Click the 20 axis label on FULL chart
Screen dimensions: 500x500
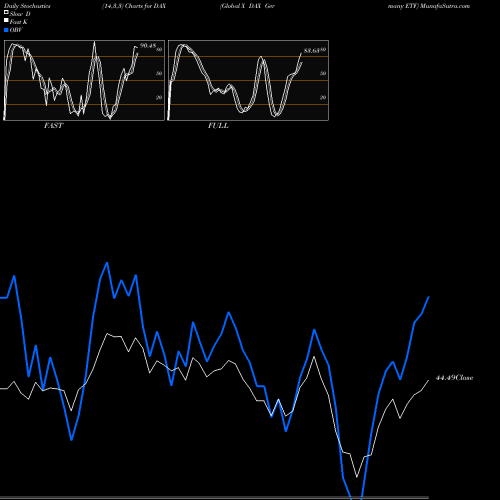coord(323,97)
